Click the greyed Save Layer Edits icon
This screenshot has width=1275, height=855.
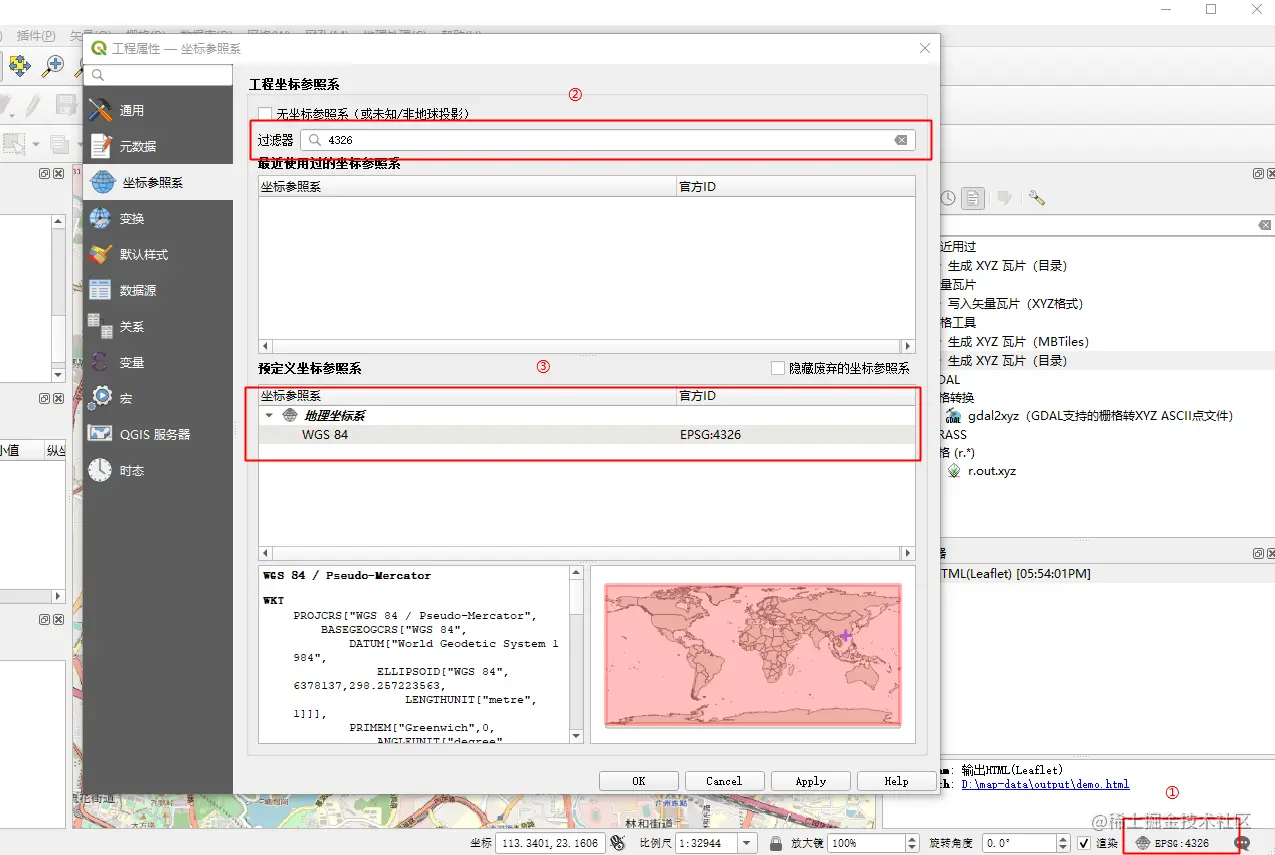pyautogui.click(x=66, y=105)
